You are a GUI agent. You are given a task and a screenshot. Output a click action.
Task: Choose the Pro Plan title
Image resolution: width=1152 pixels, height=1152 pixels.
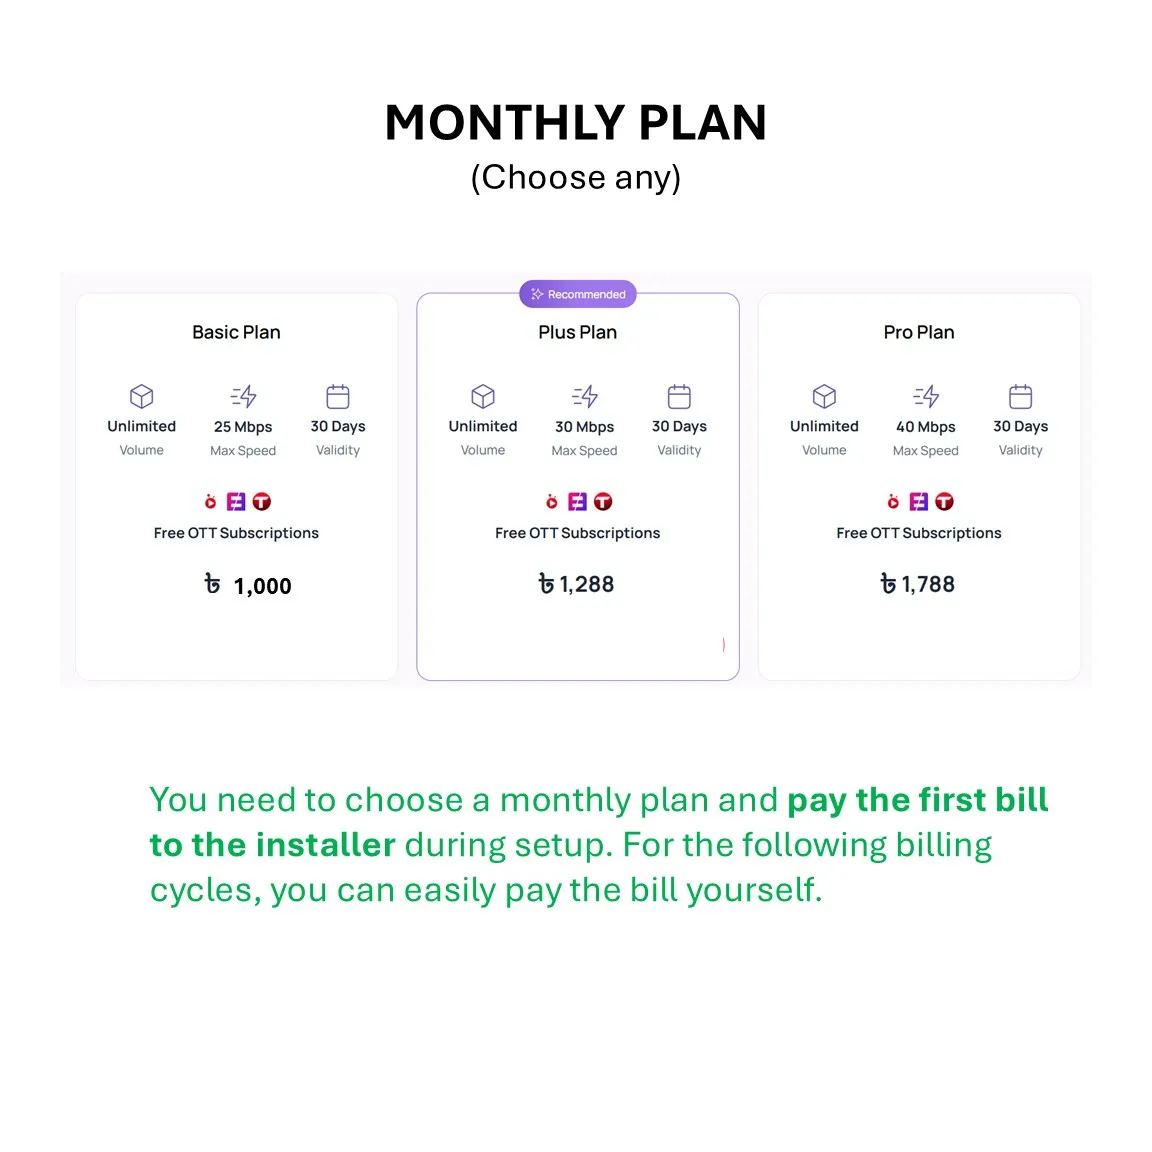[919, 332]
